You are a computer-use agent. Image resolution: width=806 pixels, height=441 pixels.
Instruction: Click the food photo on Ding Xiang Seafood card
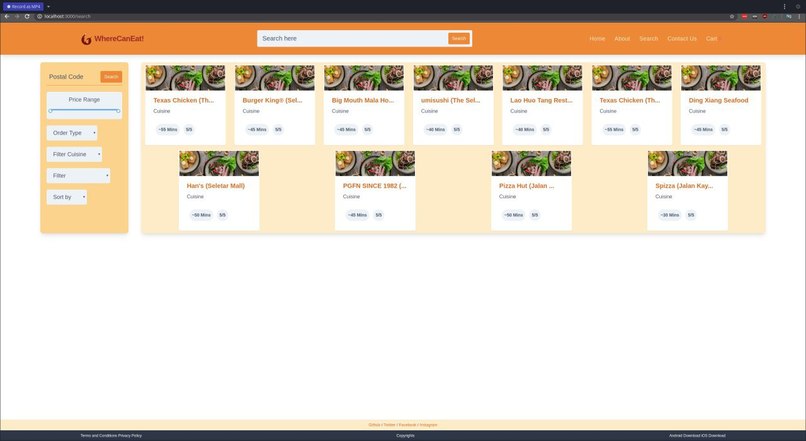721,78
